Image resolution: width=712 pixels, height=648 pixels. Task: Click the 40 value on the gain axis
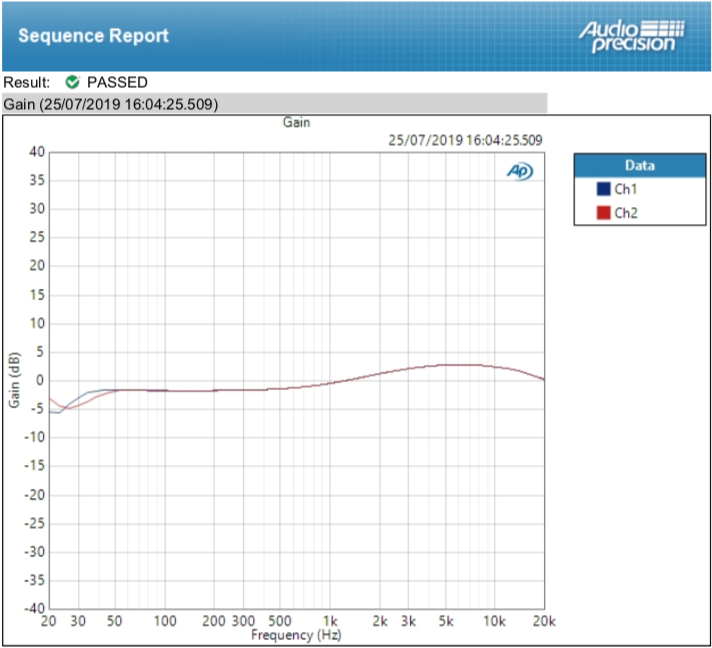point(37,152)
